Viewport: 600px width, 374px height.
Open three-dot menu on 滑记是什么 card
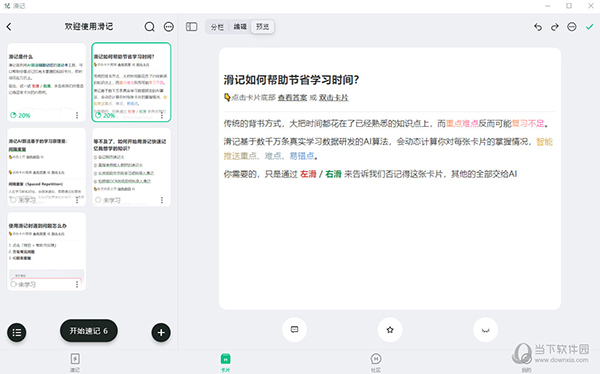tap(77, 115)
